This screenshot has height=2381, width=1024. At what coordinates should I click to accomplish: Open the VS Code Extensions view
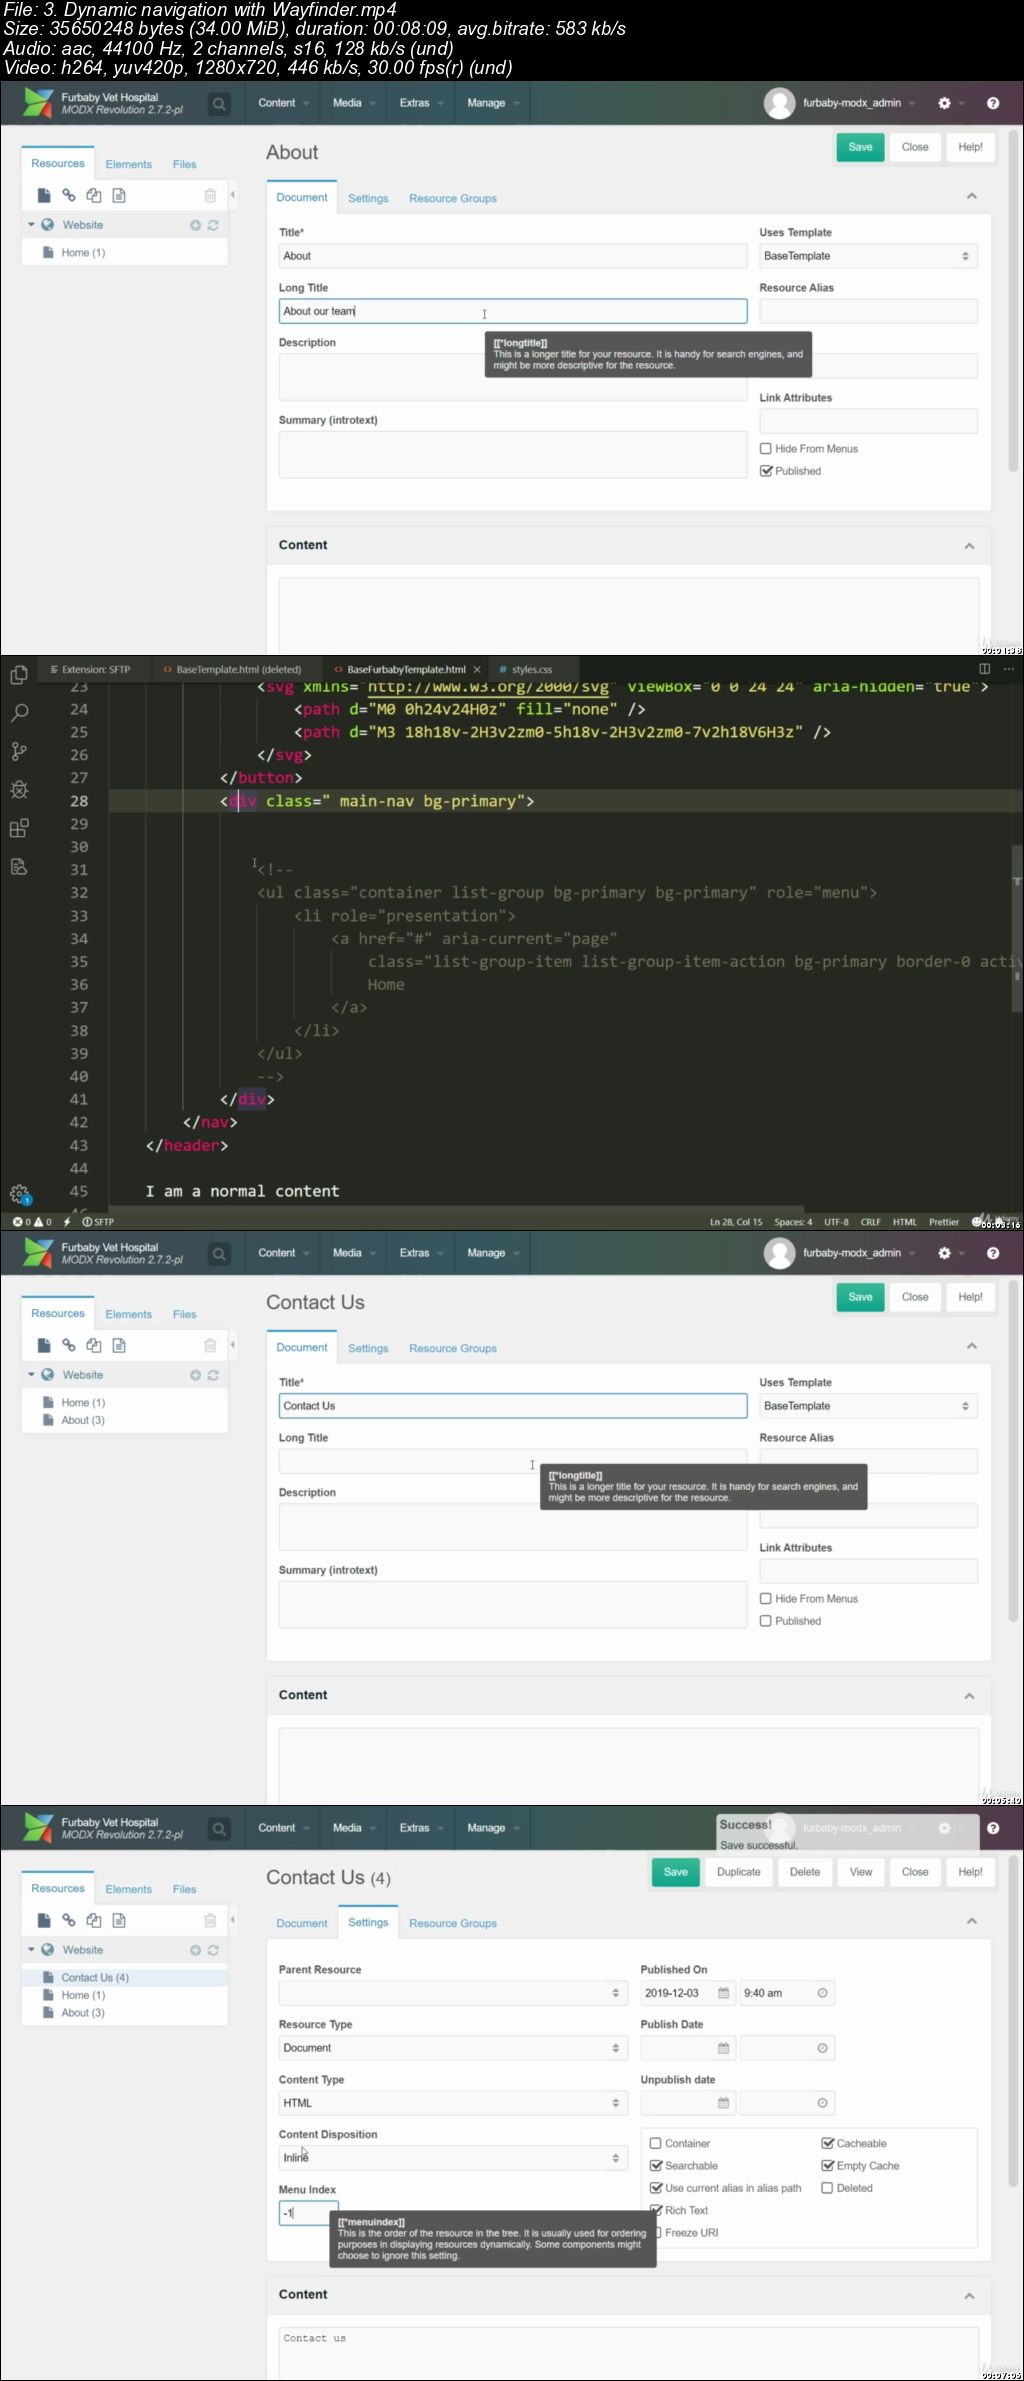pyautogui.click(x=18, y=828)
